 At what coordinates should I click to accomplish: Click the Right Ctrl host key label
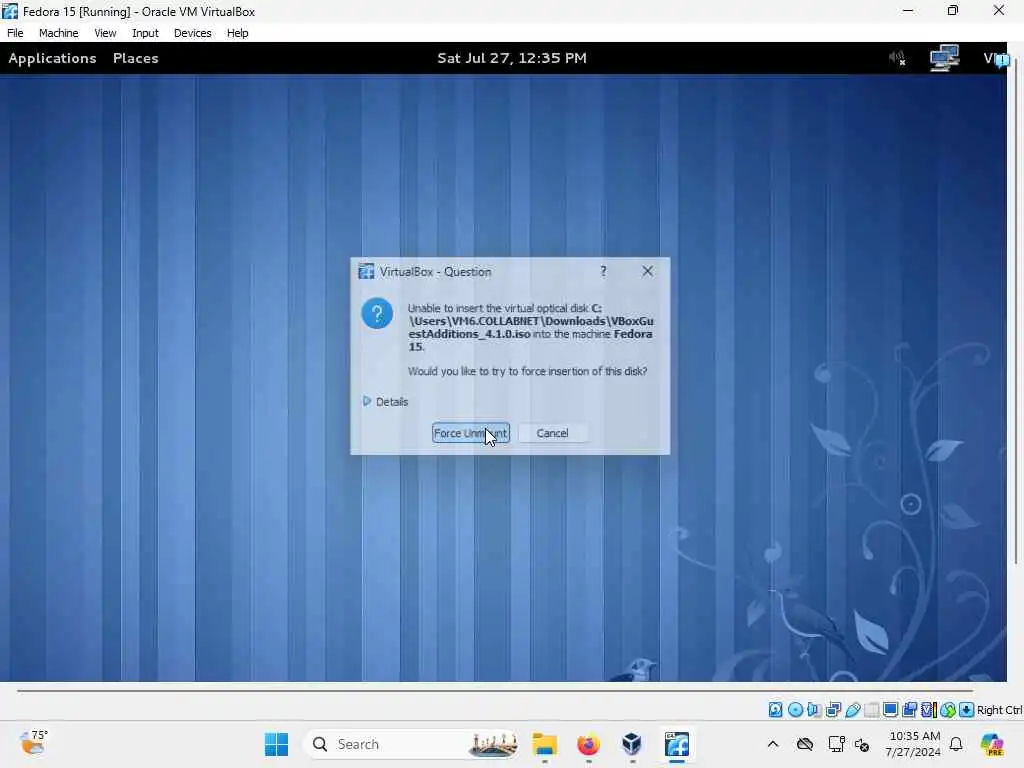pos(999,710)
